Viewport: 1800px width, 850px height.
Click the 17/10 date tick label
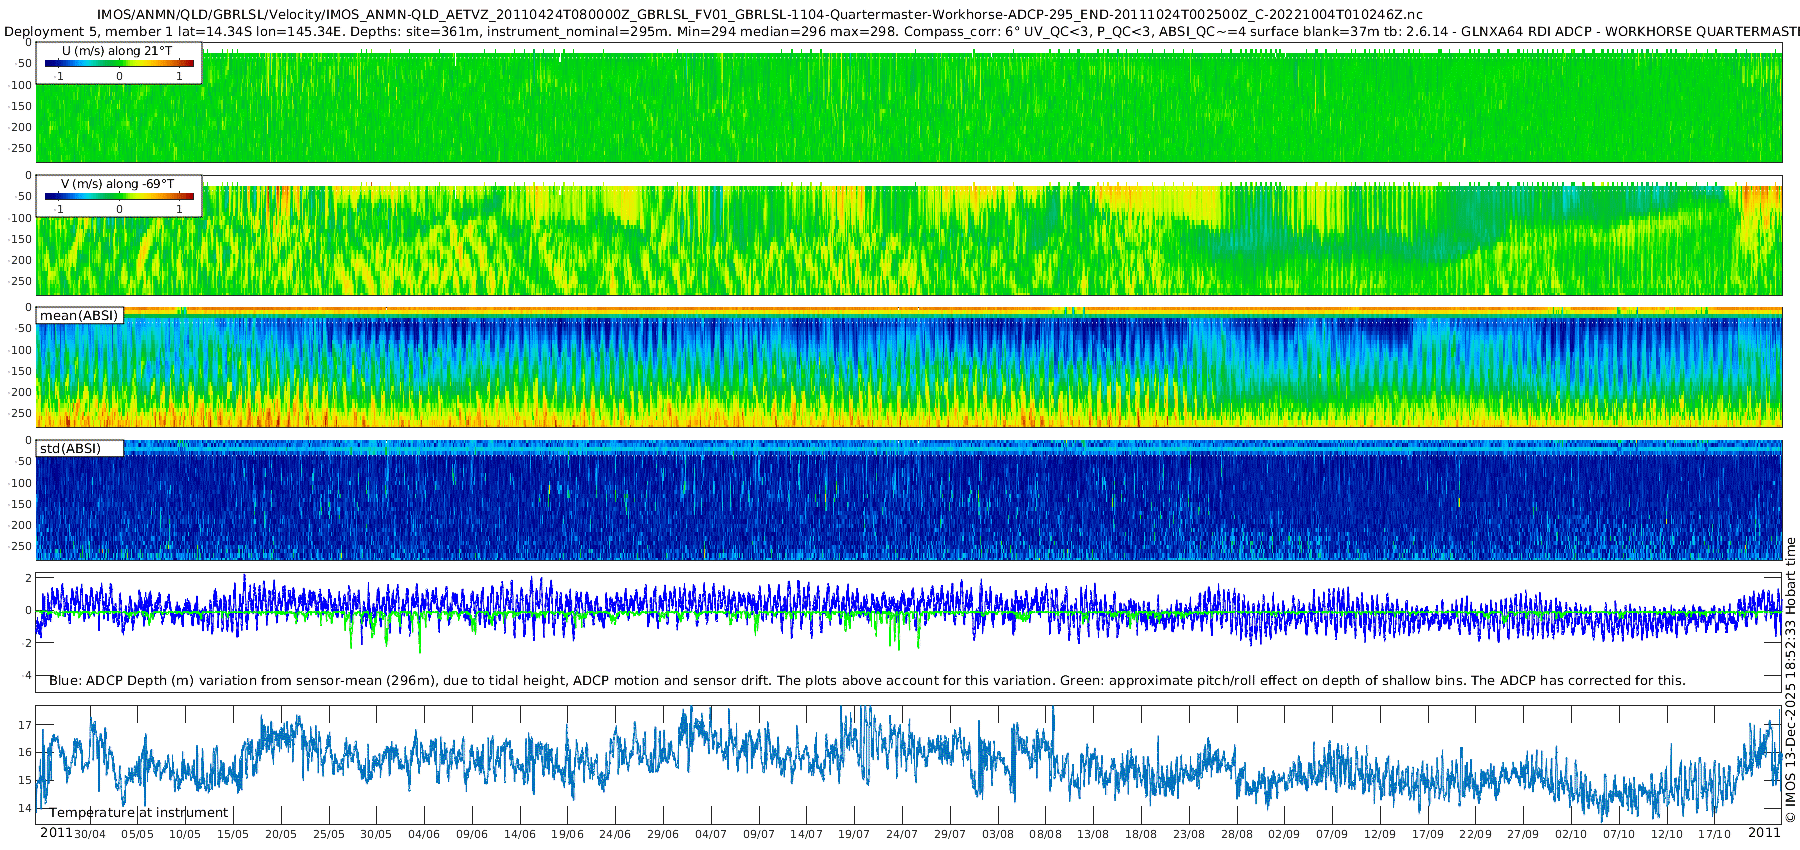1714,834
